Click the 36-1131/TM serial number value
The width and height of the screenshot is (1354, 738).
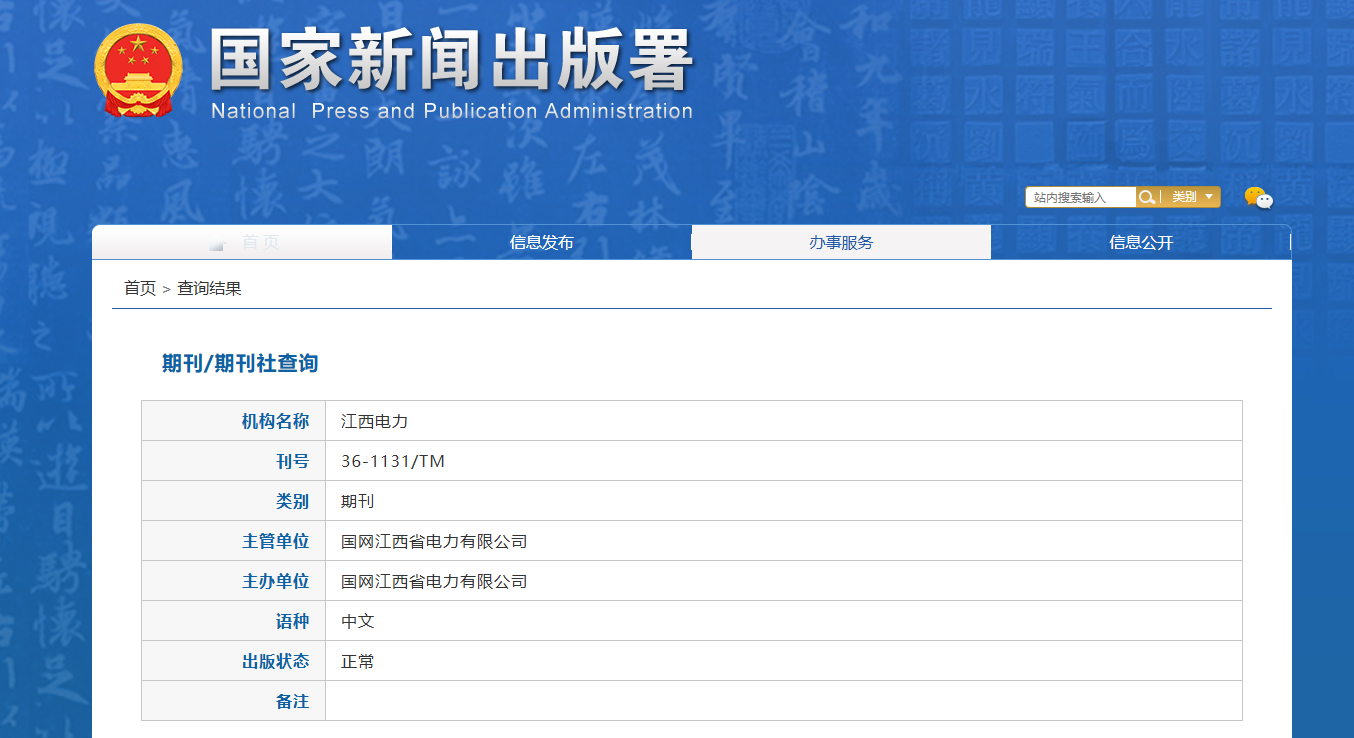(x=393, y=461)
